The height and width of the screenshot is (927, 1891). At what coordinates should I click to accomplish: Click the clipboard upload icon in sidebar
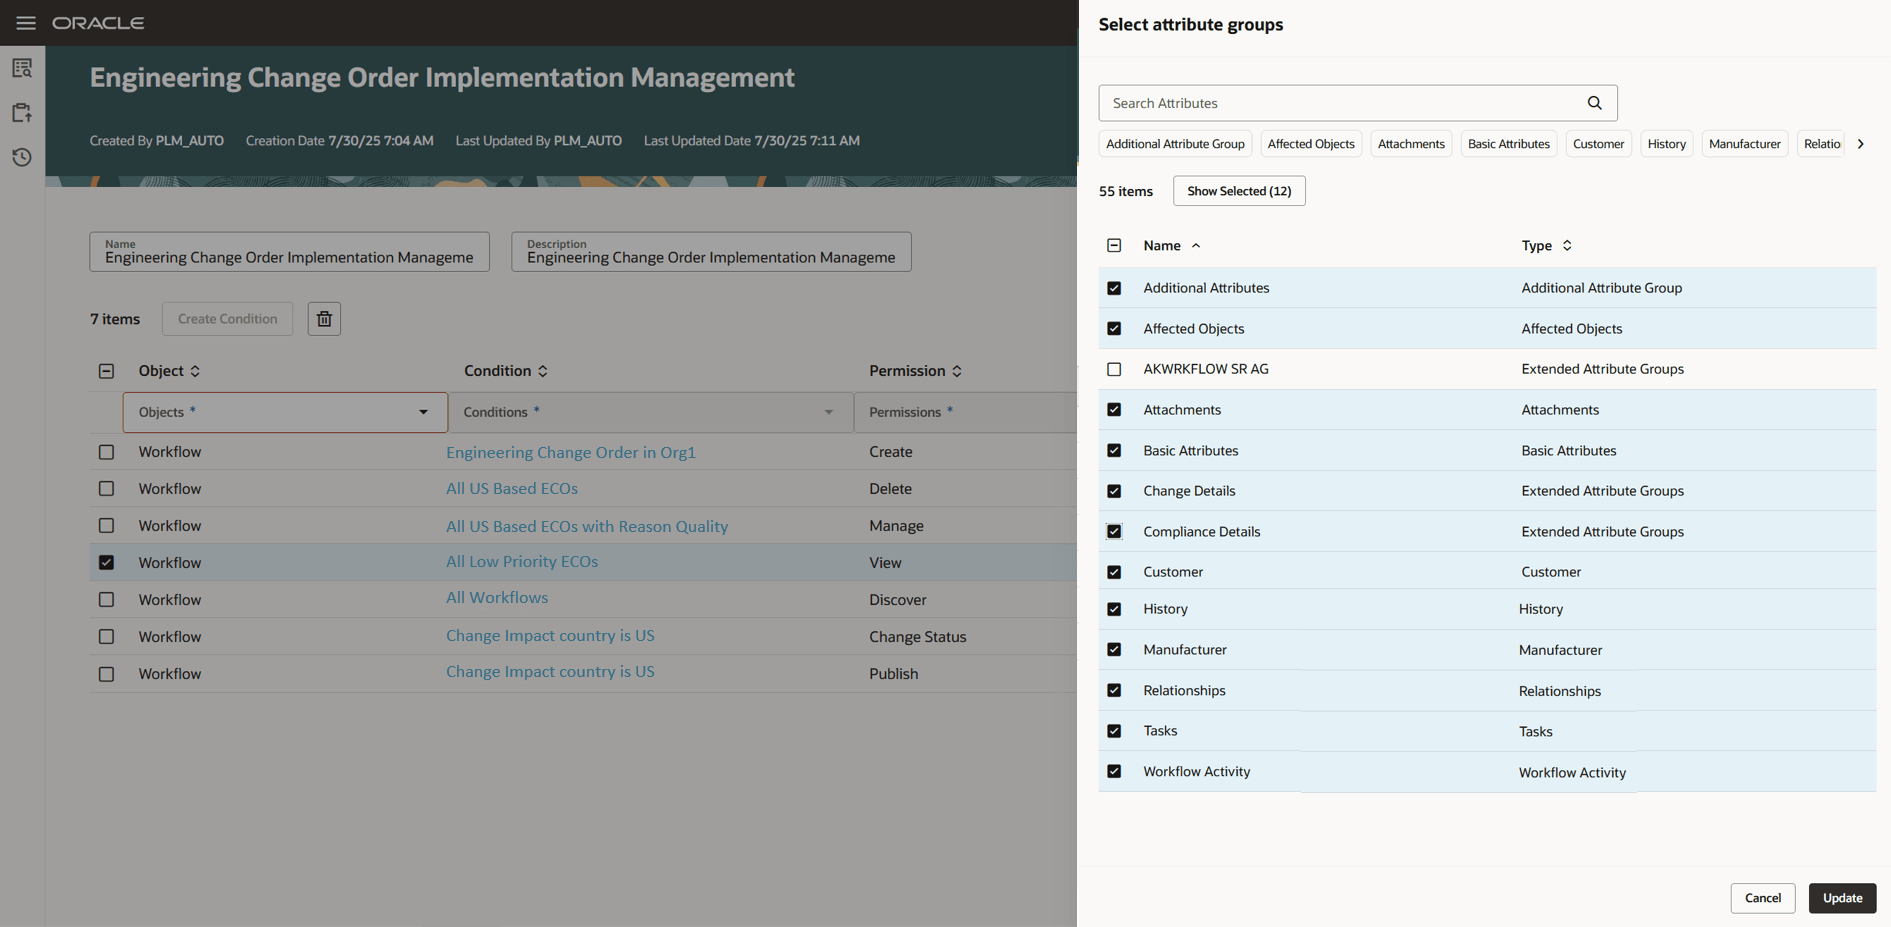21,112
